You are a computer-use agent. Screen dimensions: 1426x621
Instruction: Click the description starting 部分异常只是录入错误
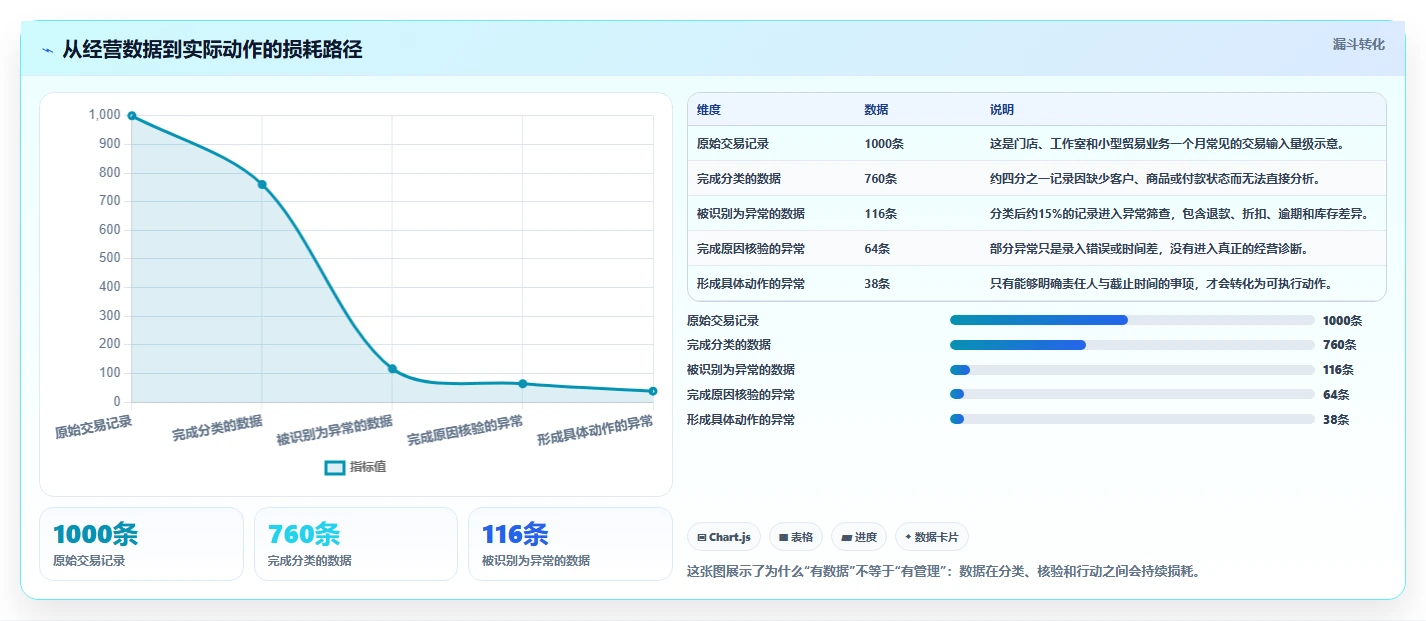1149,249
